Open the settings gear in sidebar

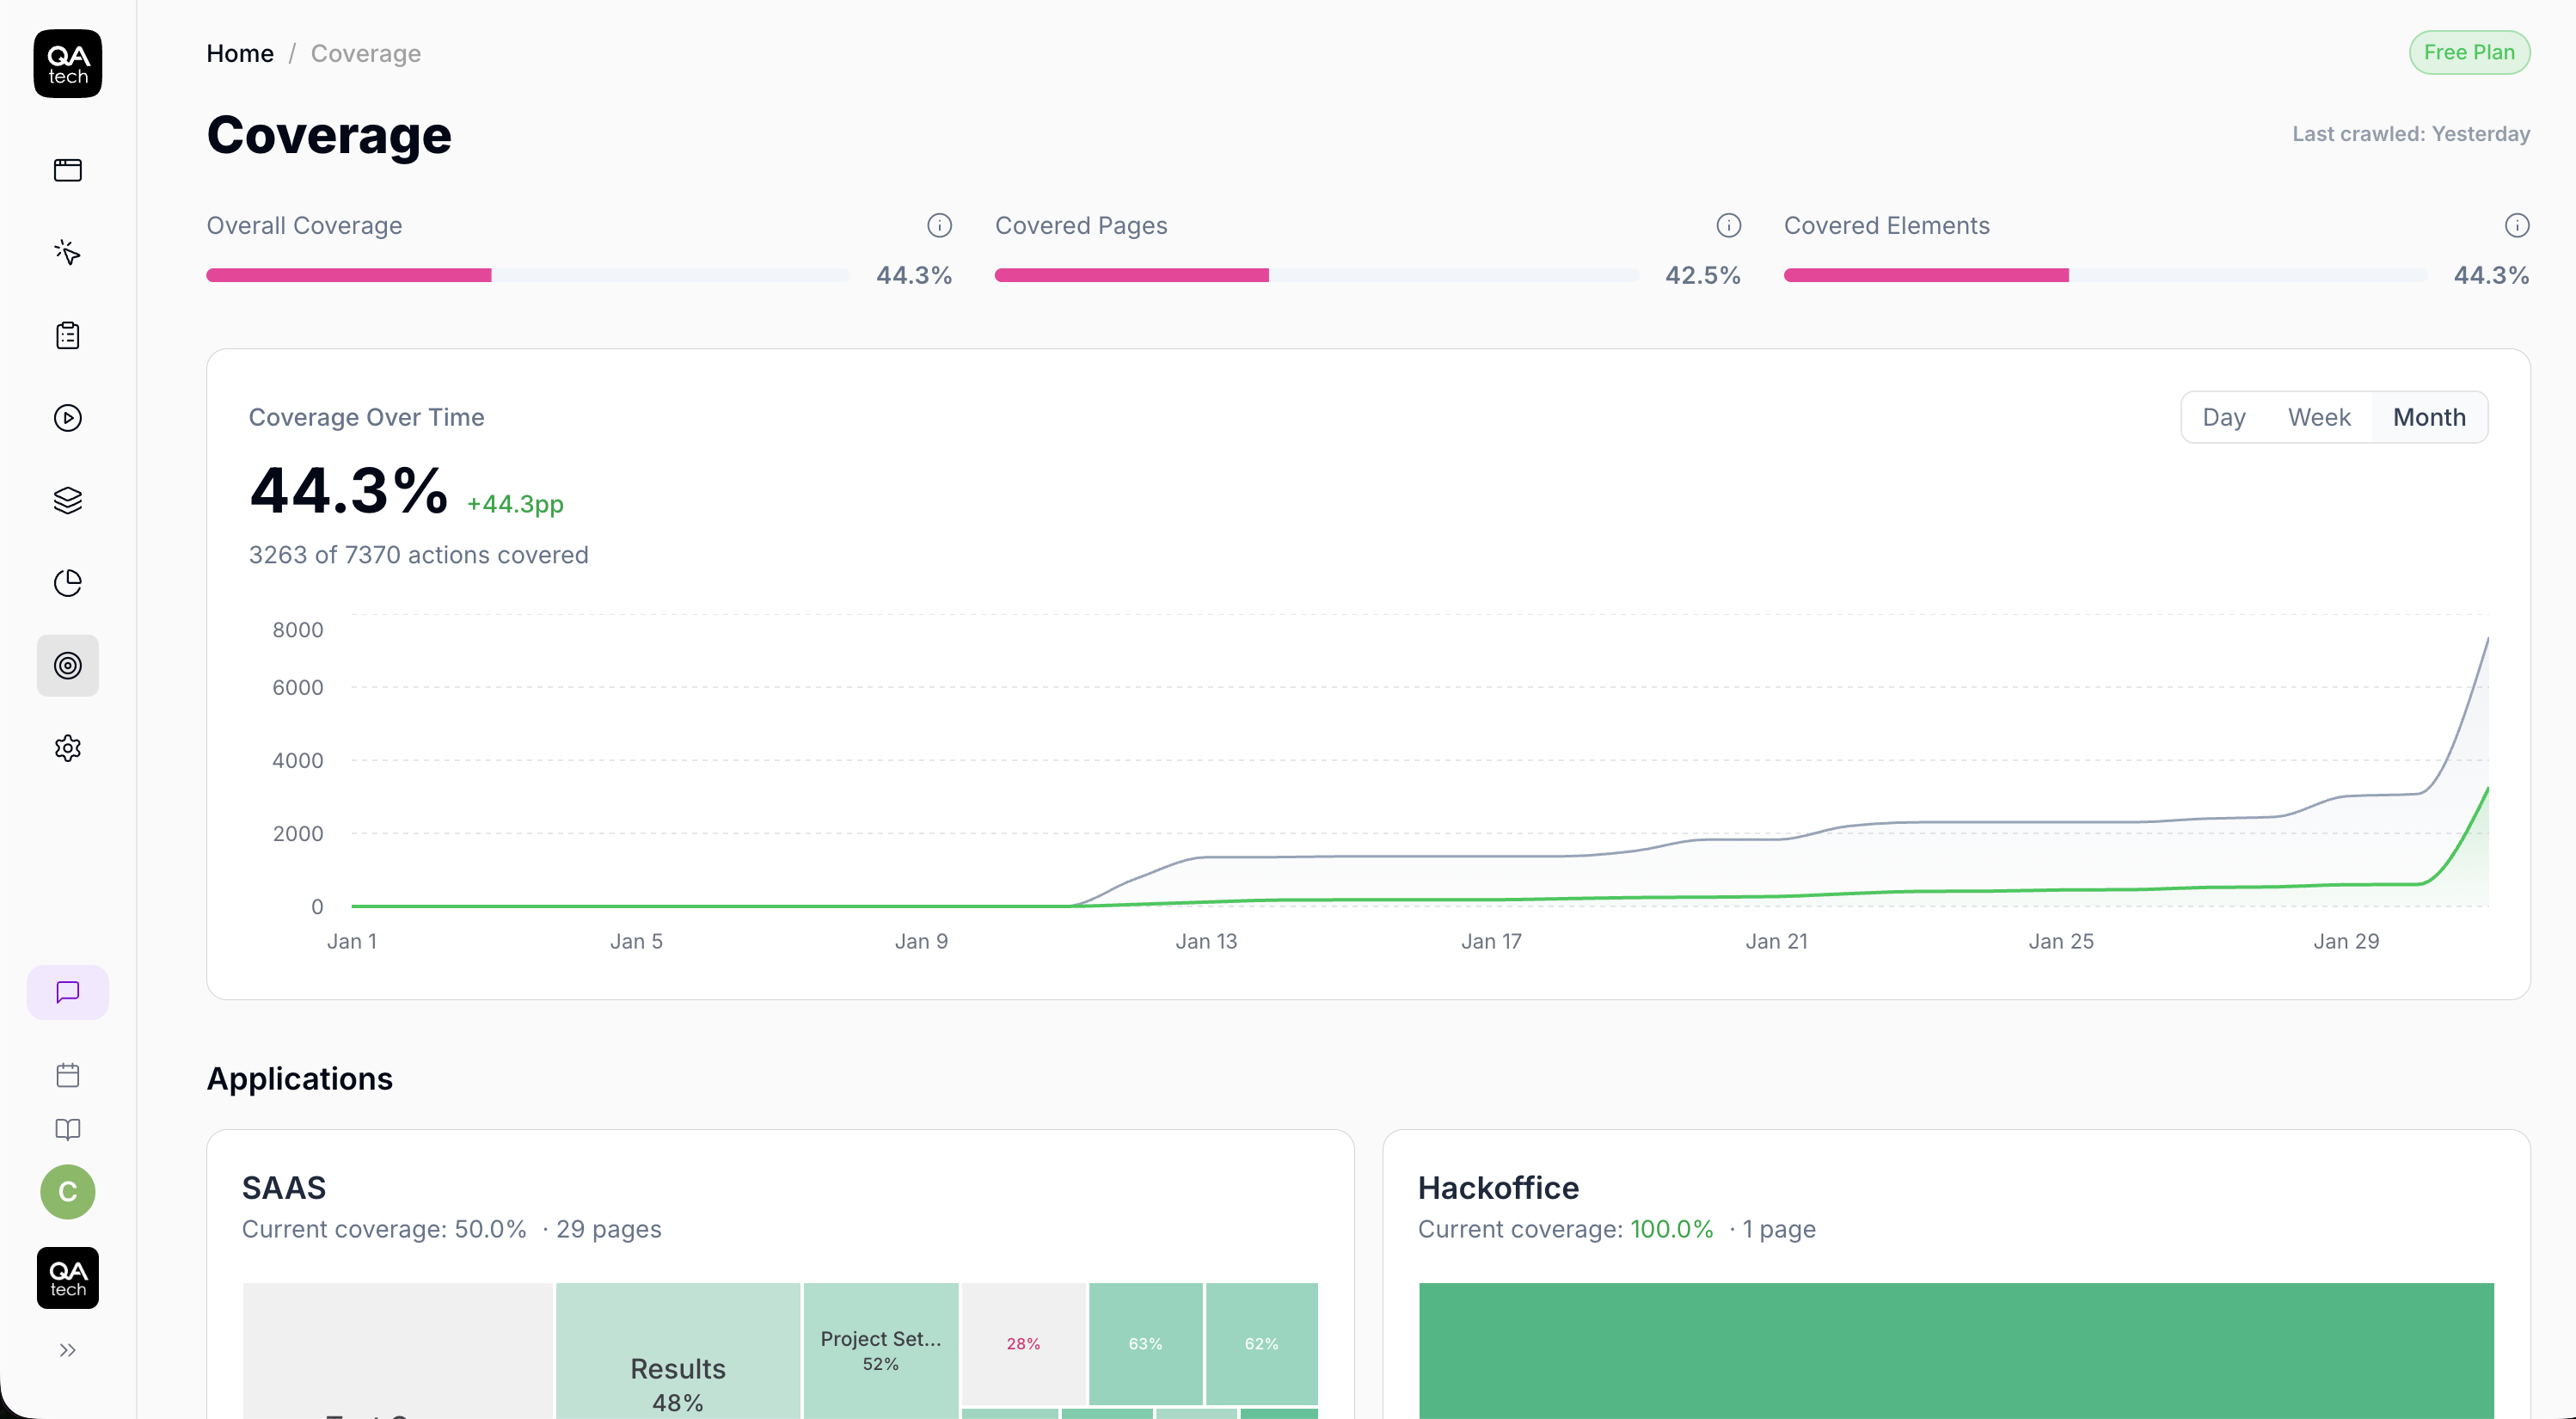coord(67,748)
